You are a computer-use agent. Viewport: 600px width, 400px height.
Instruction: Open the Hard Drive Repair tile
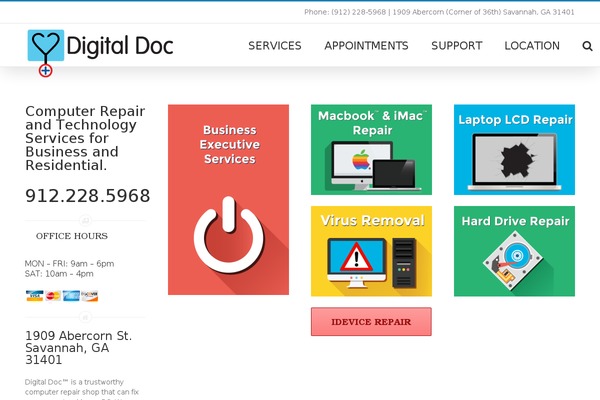514,251
